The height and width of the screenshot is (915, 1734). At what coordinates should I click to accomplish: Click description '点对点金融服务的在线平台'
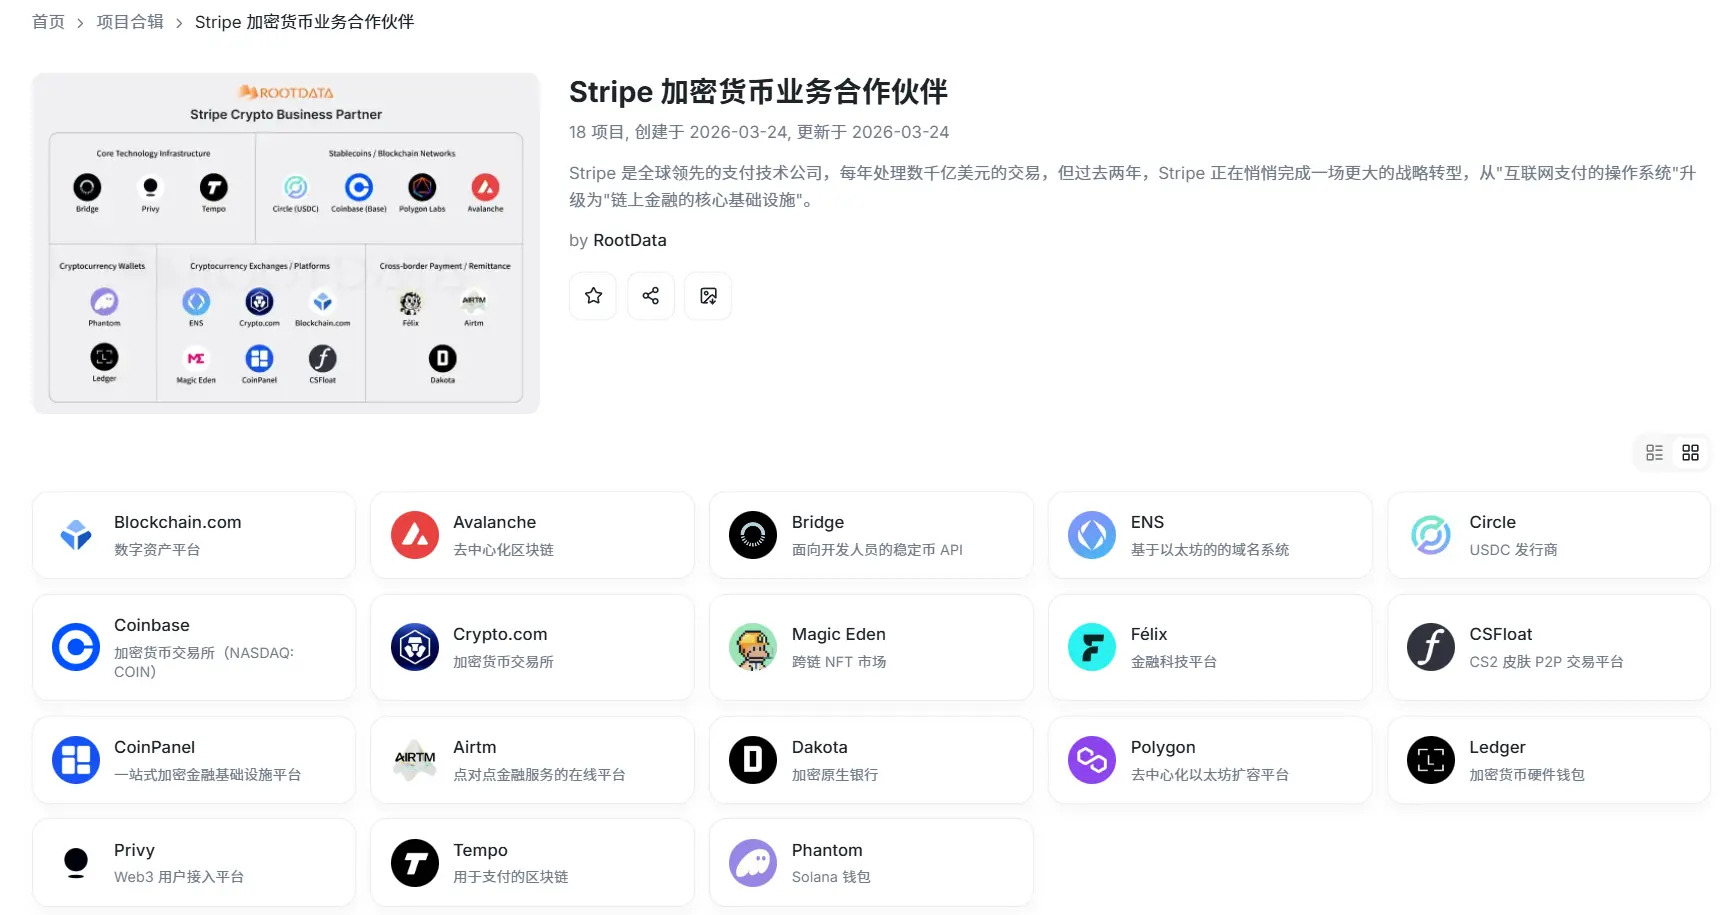pyautogui.click(x=539, y=775)
